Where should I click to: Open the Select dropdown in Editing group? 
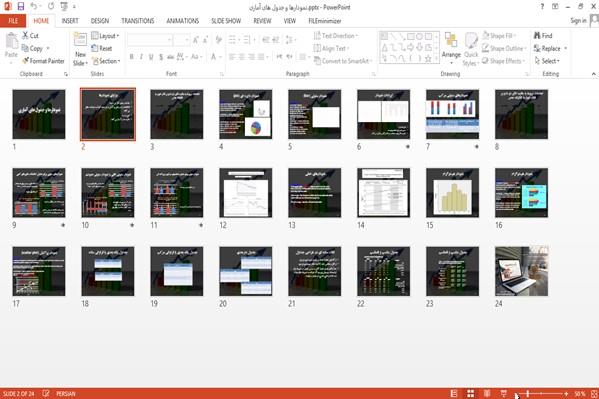[547, 61]
